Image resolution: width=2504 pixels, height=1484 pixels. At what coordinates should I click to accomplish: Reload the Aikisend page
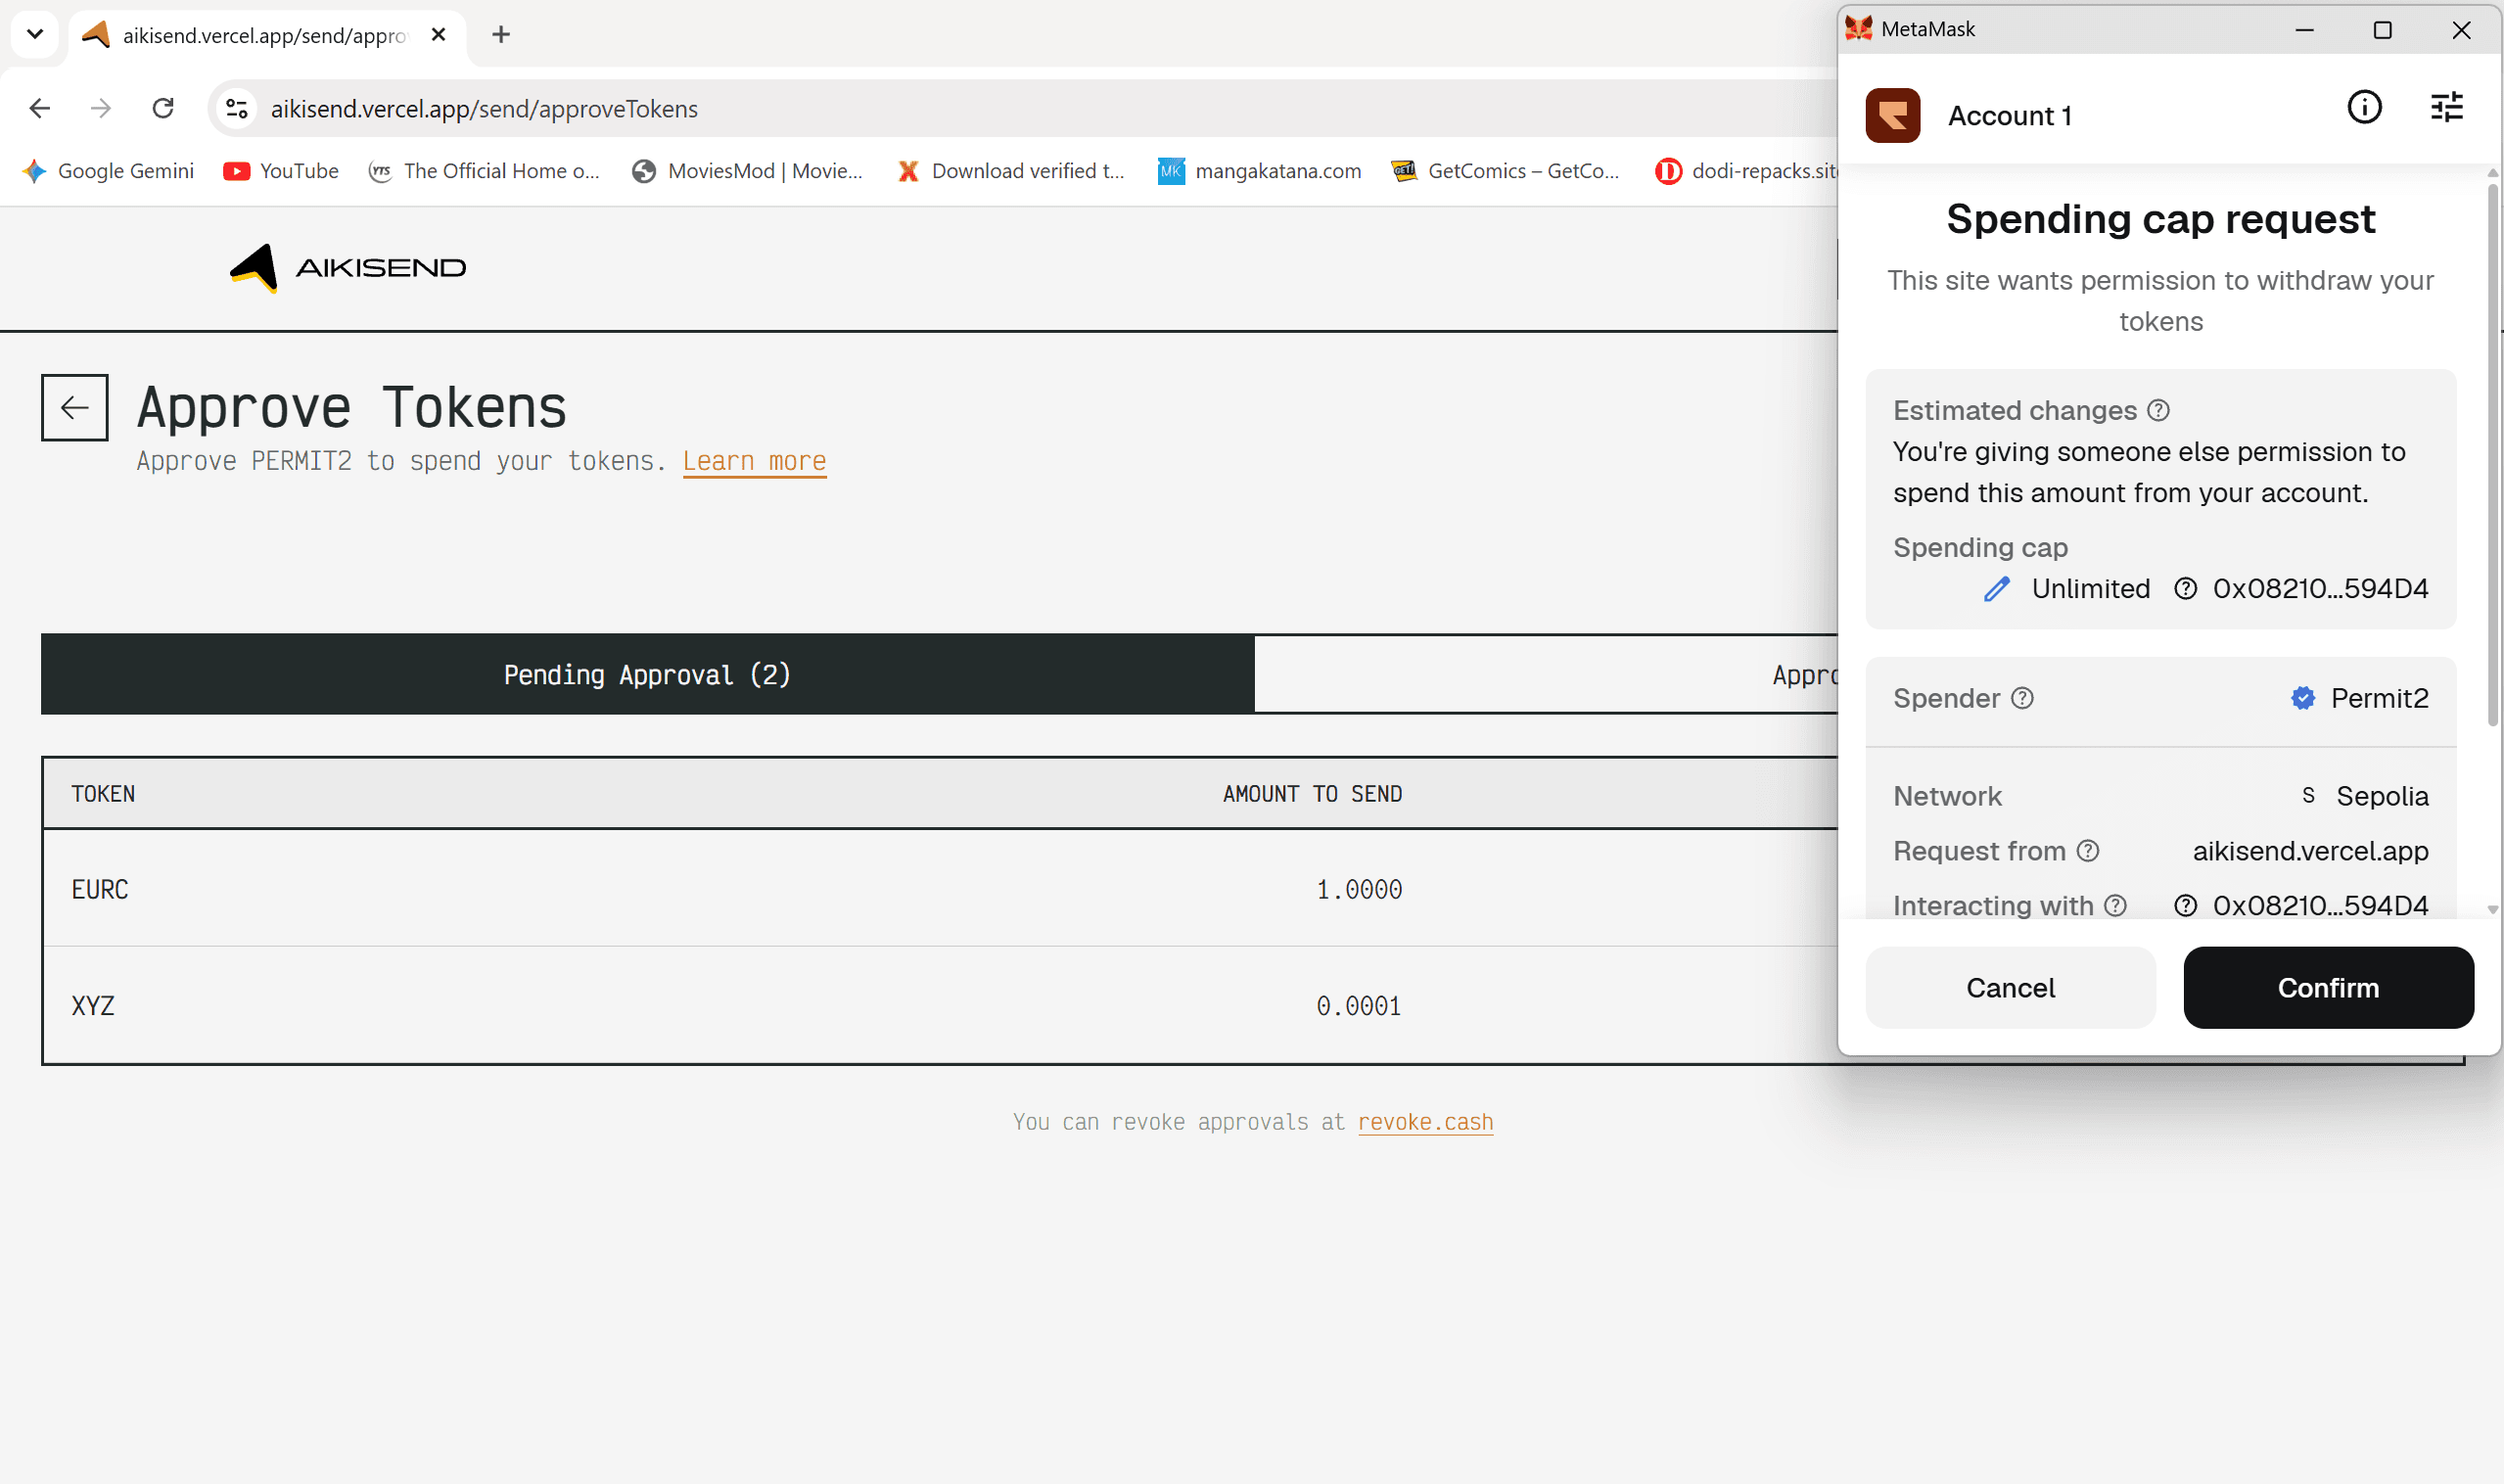163,108
